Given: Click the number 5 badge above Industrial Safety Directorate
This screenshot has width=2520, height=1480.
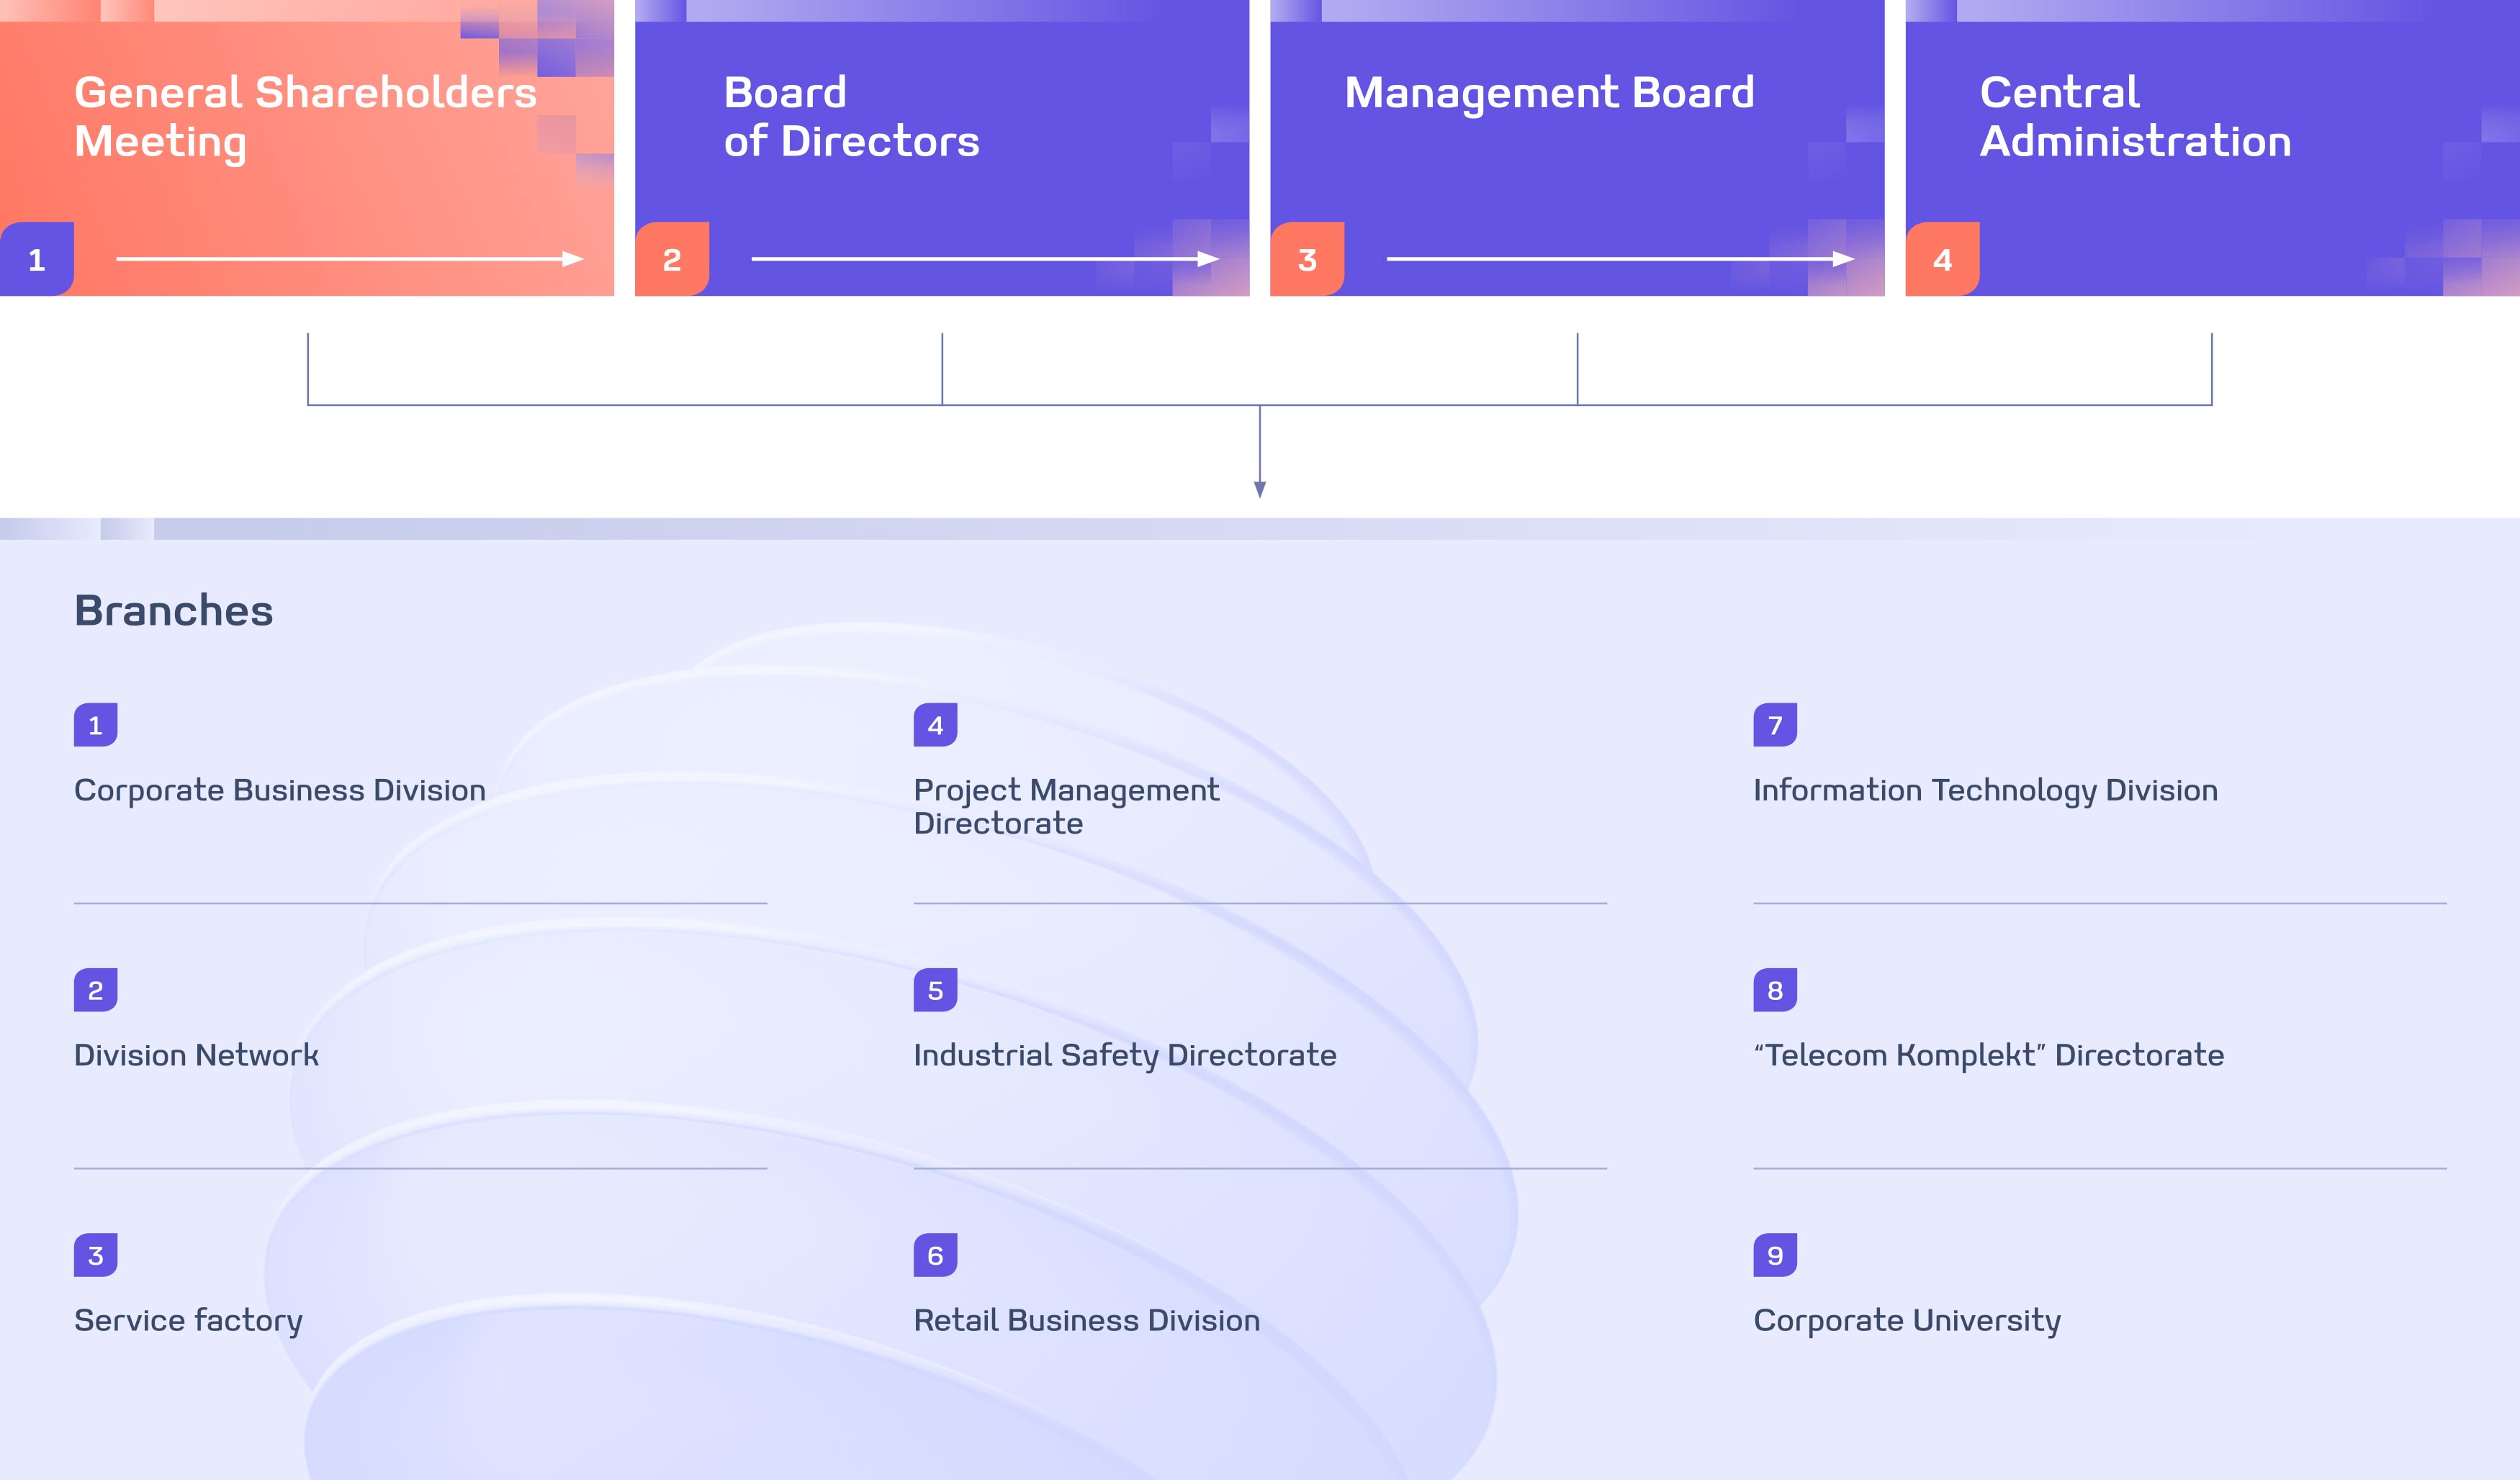Looking at the screenshot, I should pyautogui.click(x=935, y=990).
